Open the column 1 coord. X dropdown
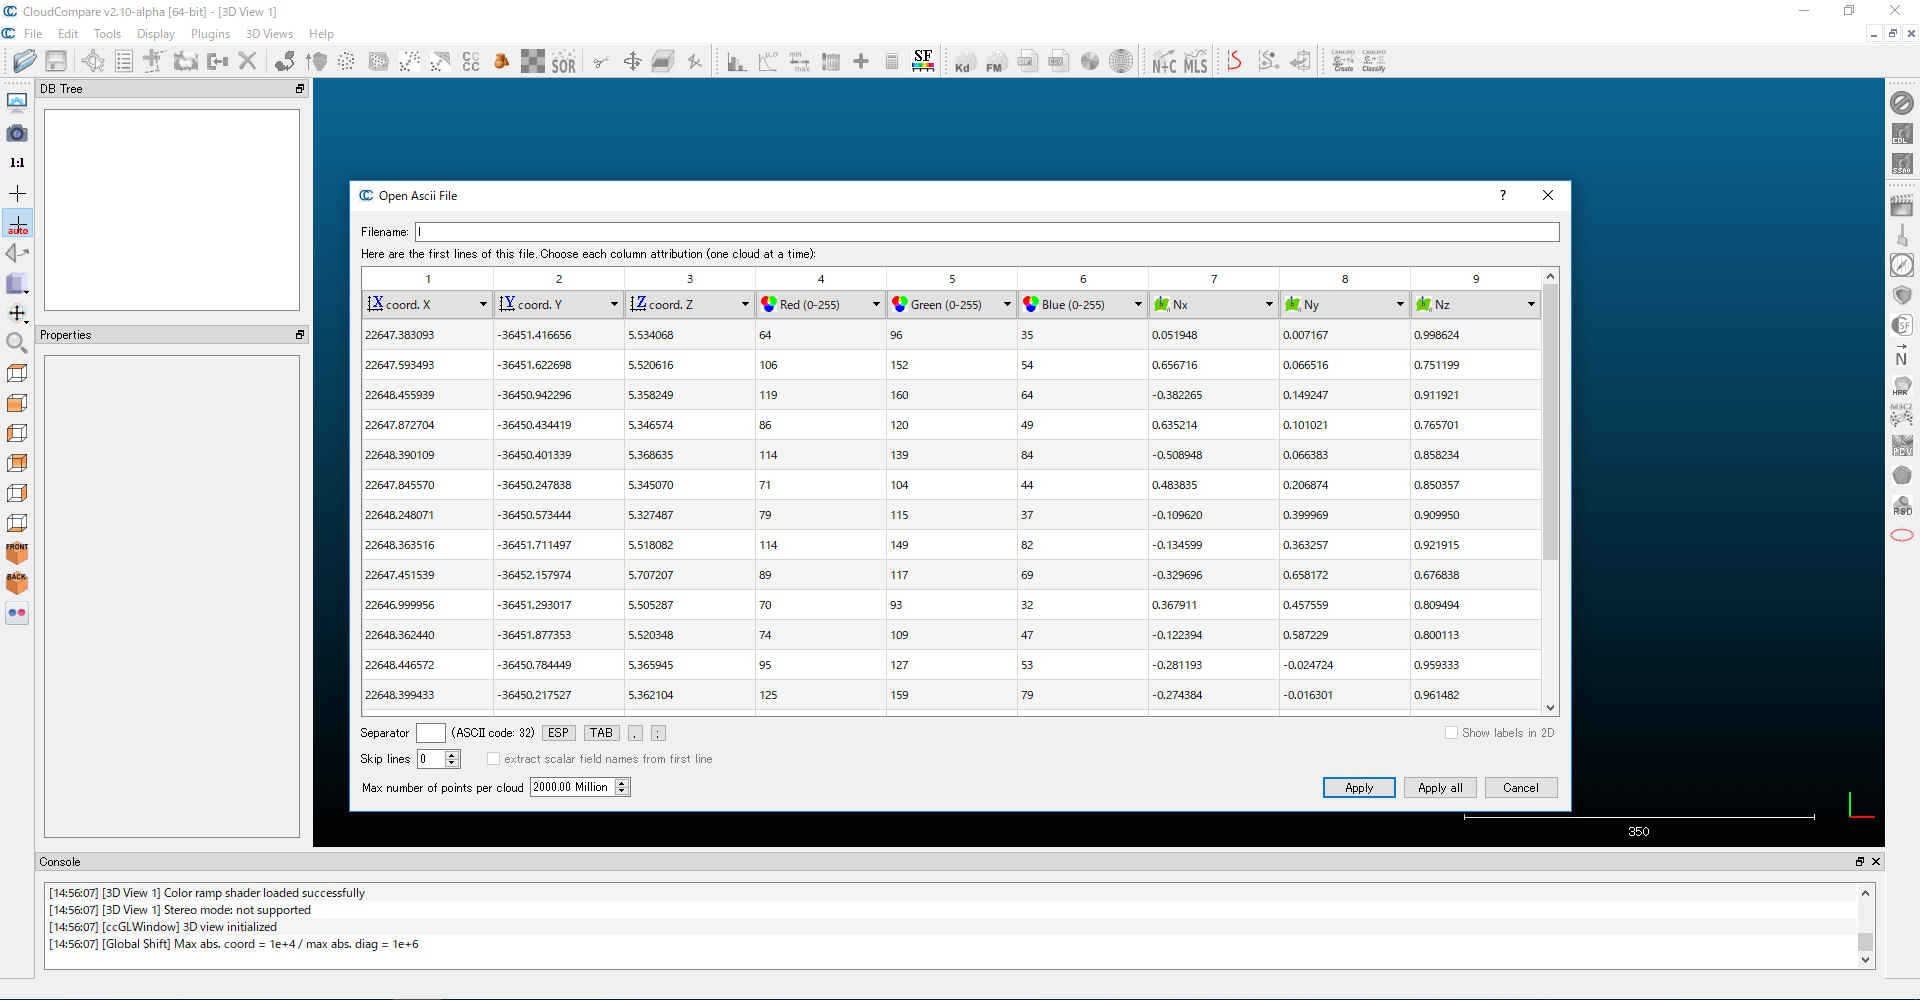Viewport: 1920px width, 1000px height. click(x=428, y=304)
